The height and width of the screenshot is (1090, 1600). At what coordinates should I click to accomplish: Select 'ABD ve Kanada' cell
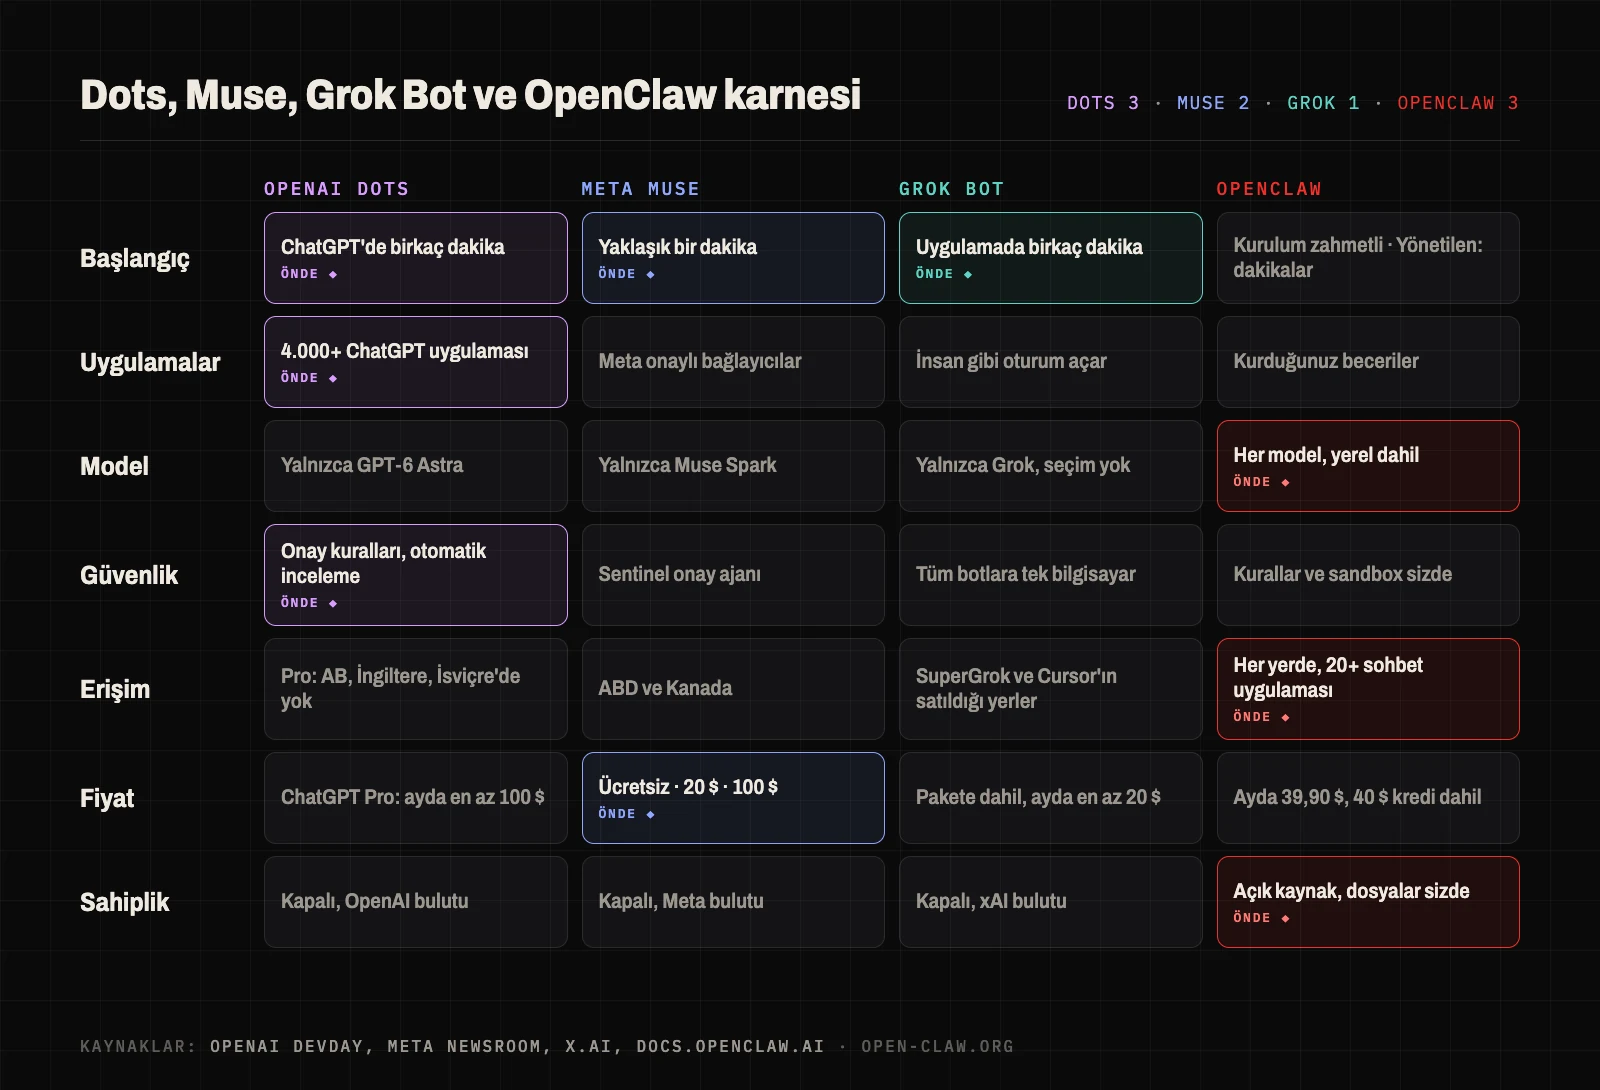click(x=733, y=689)
